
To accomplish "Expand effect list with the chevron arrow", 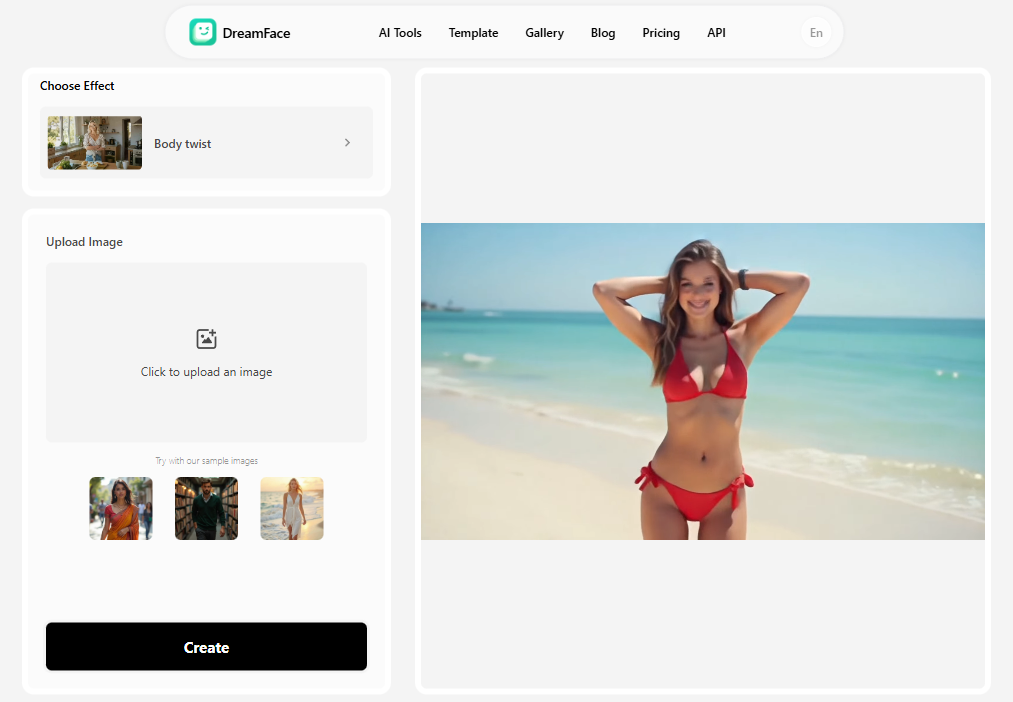I will (x=347, y=143).
